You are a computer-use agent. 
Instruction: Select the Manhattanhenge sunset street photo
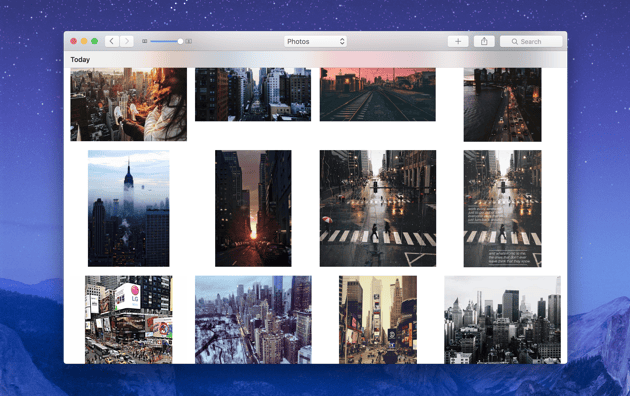tap(253, 208)
